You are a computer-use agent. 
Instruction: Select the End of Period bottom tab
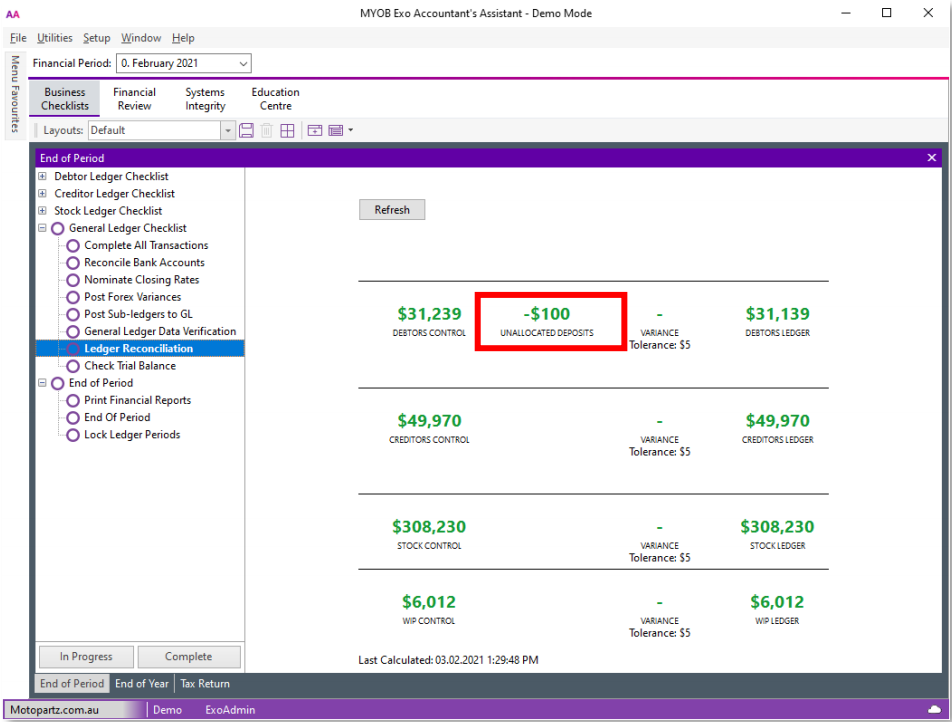(x=72, y=684)
